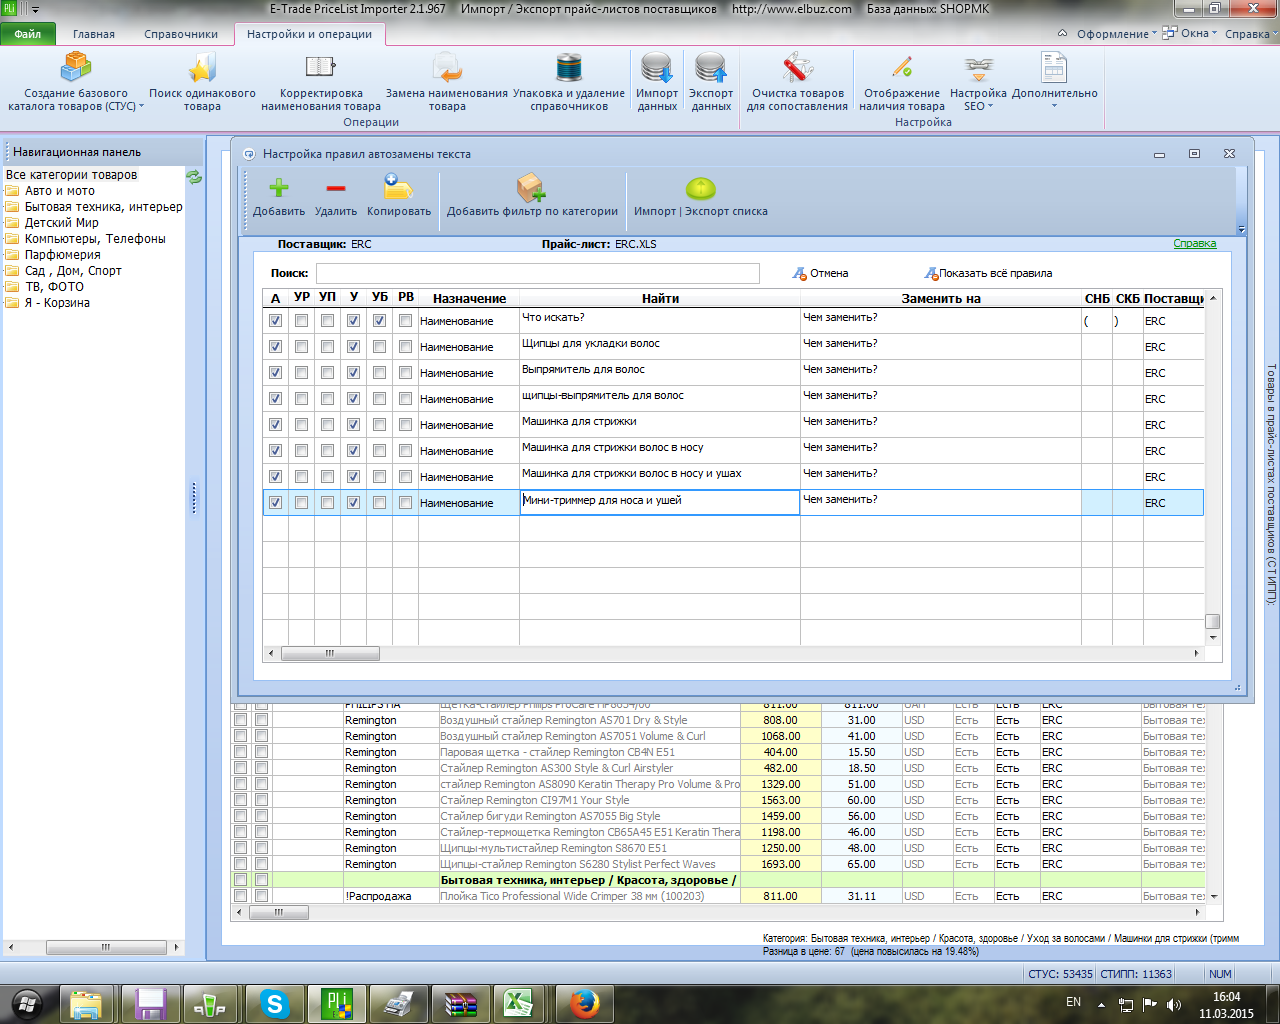
Task: Click the navigation panel horizontal scrollbar
Action: 105,947
